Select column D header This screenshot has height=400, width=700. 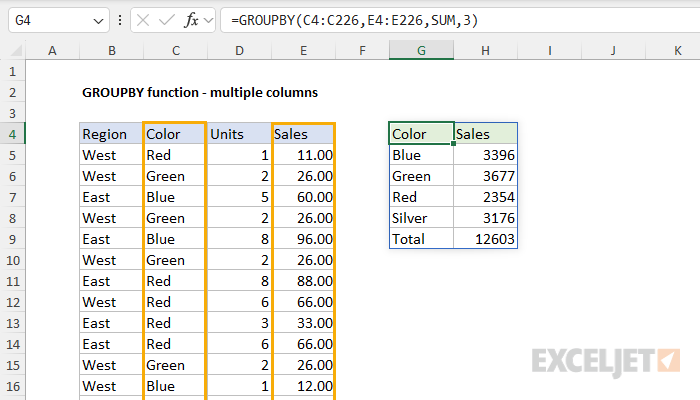[x=239, y=50]
